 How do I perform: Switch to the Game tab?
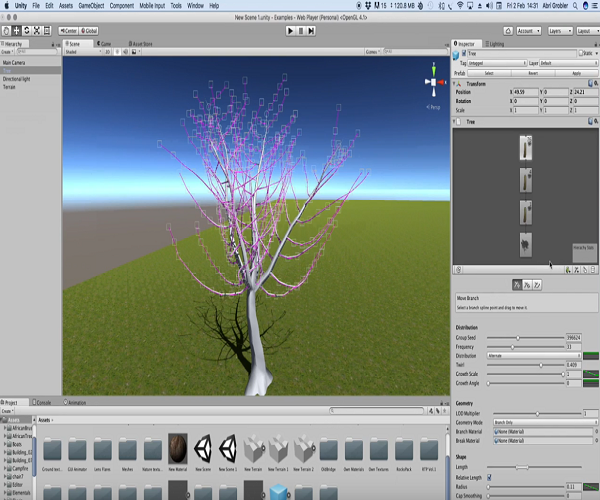[x=104, y=44]
